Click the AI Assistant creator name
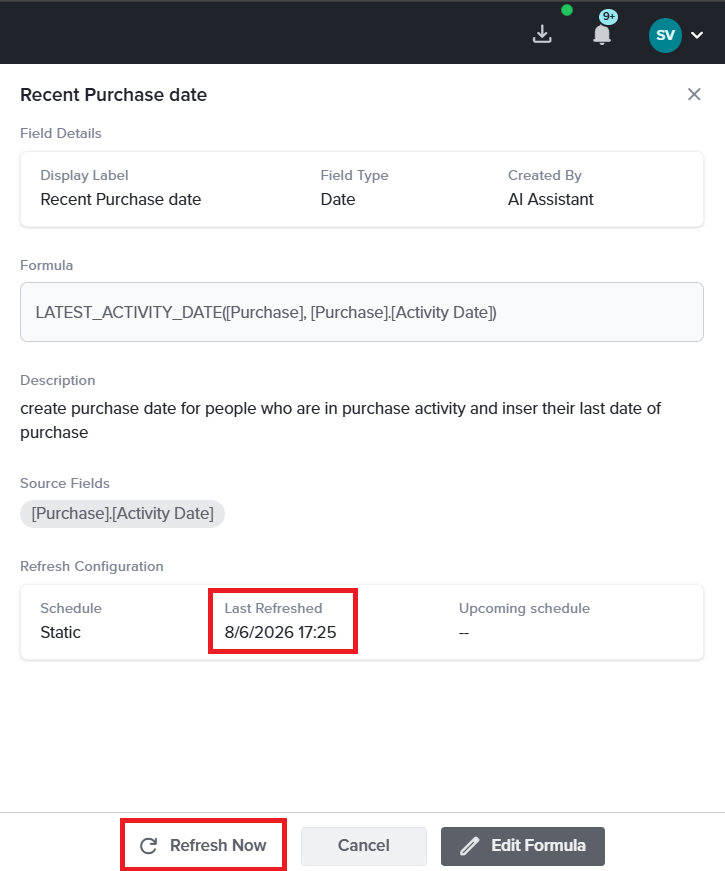Viewport: 725px width, 871px height. tap(551, 199)
